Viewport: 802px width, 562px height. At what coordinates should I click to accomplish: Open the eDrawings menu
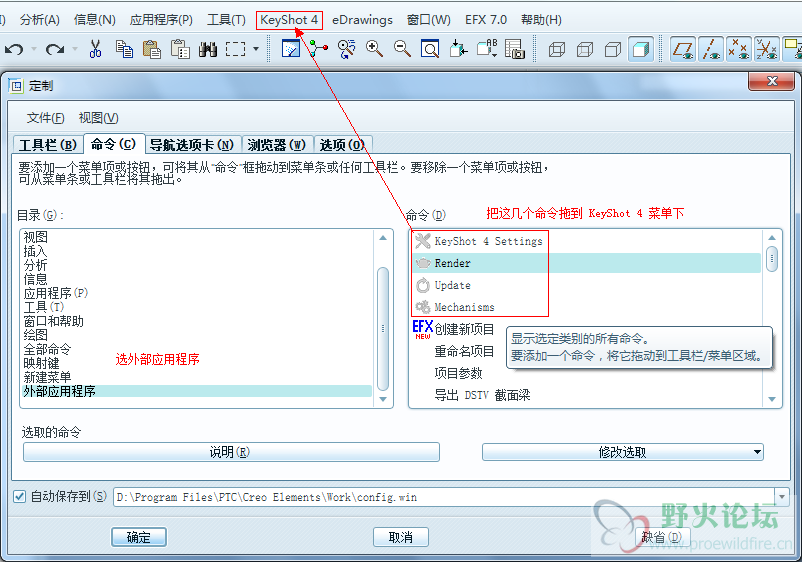click(x=363, y=20)
